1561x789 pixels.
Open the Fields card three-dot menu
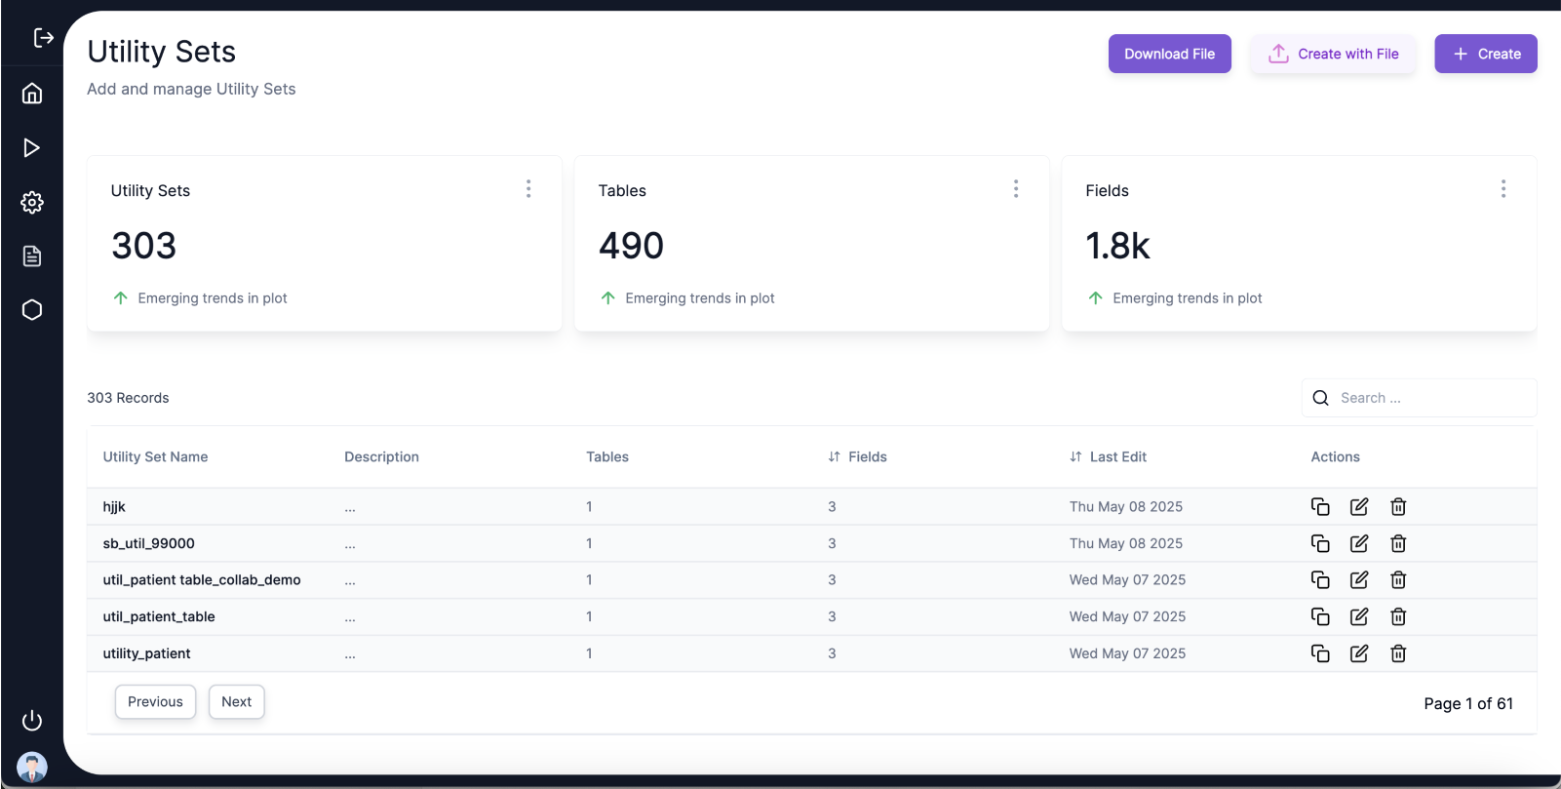click(x=1503, y=189)
